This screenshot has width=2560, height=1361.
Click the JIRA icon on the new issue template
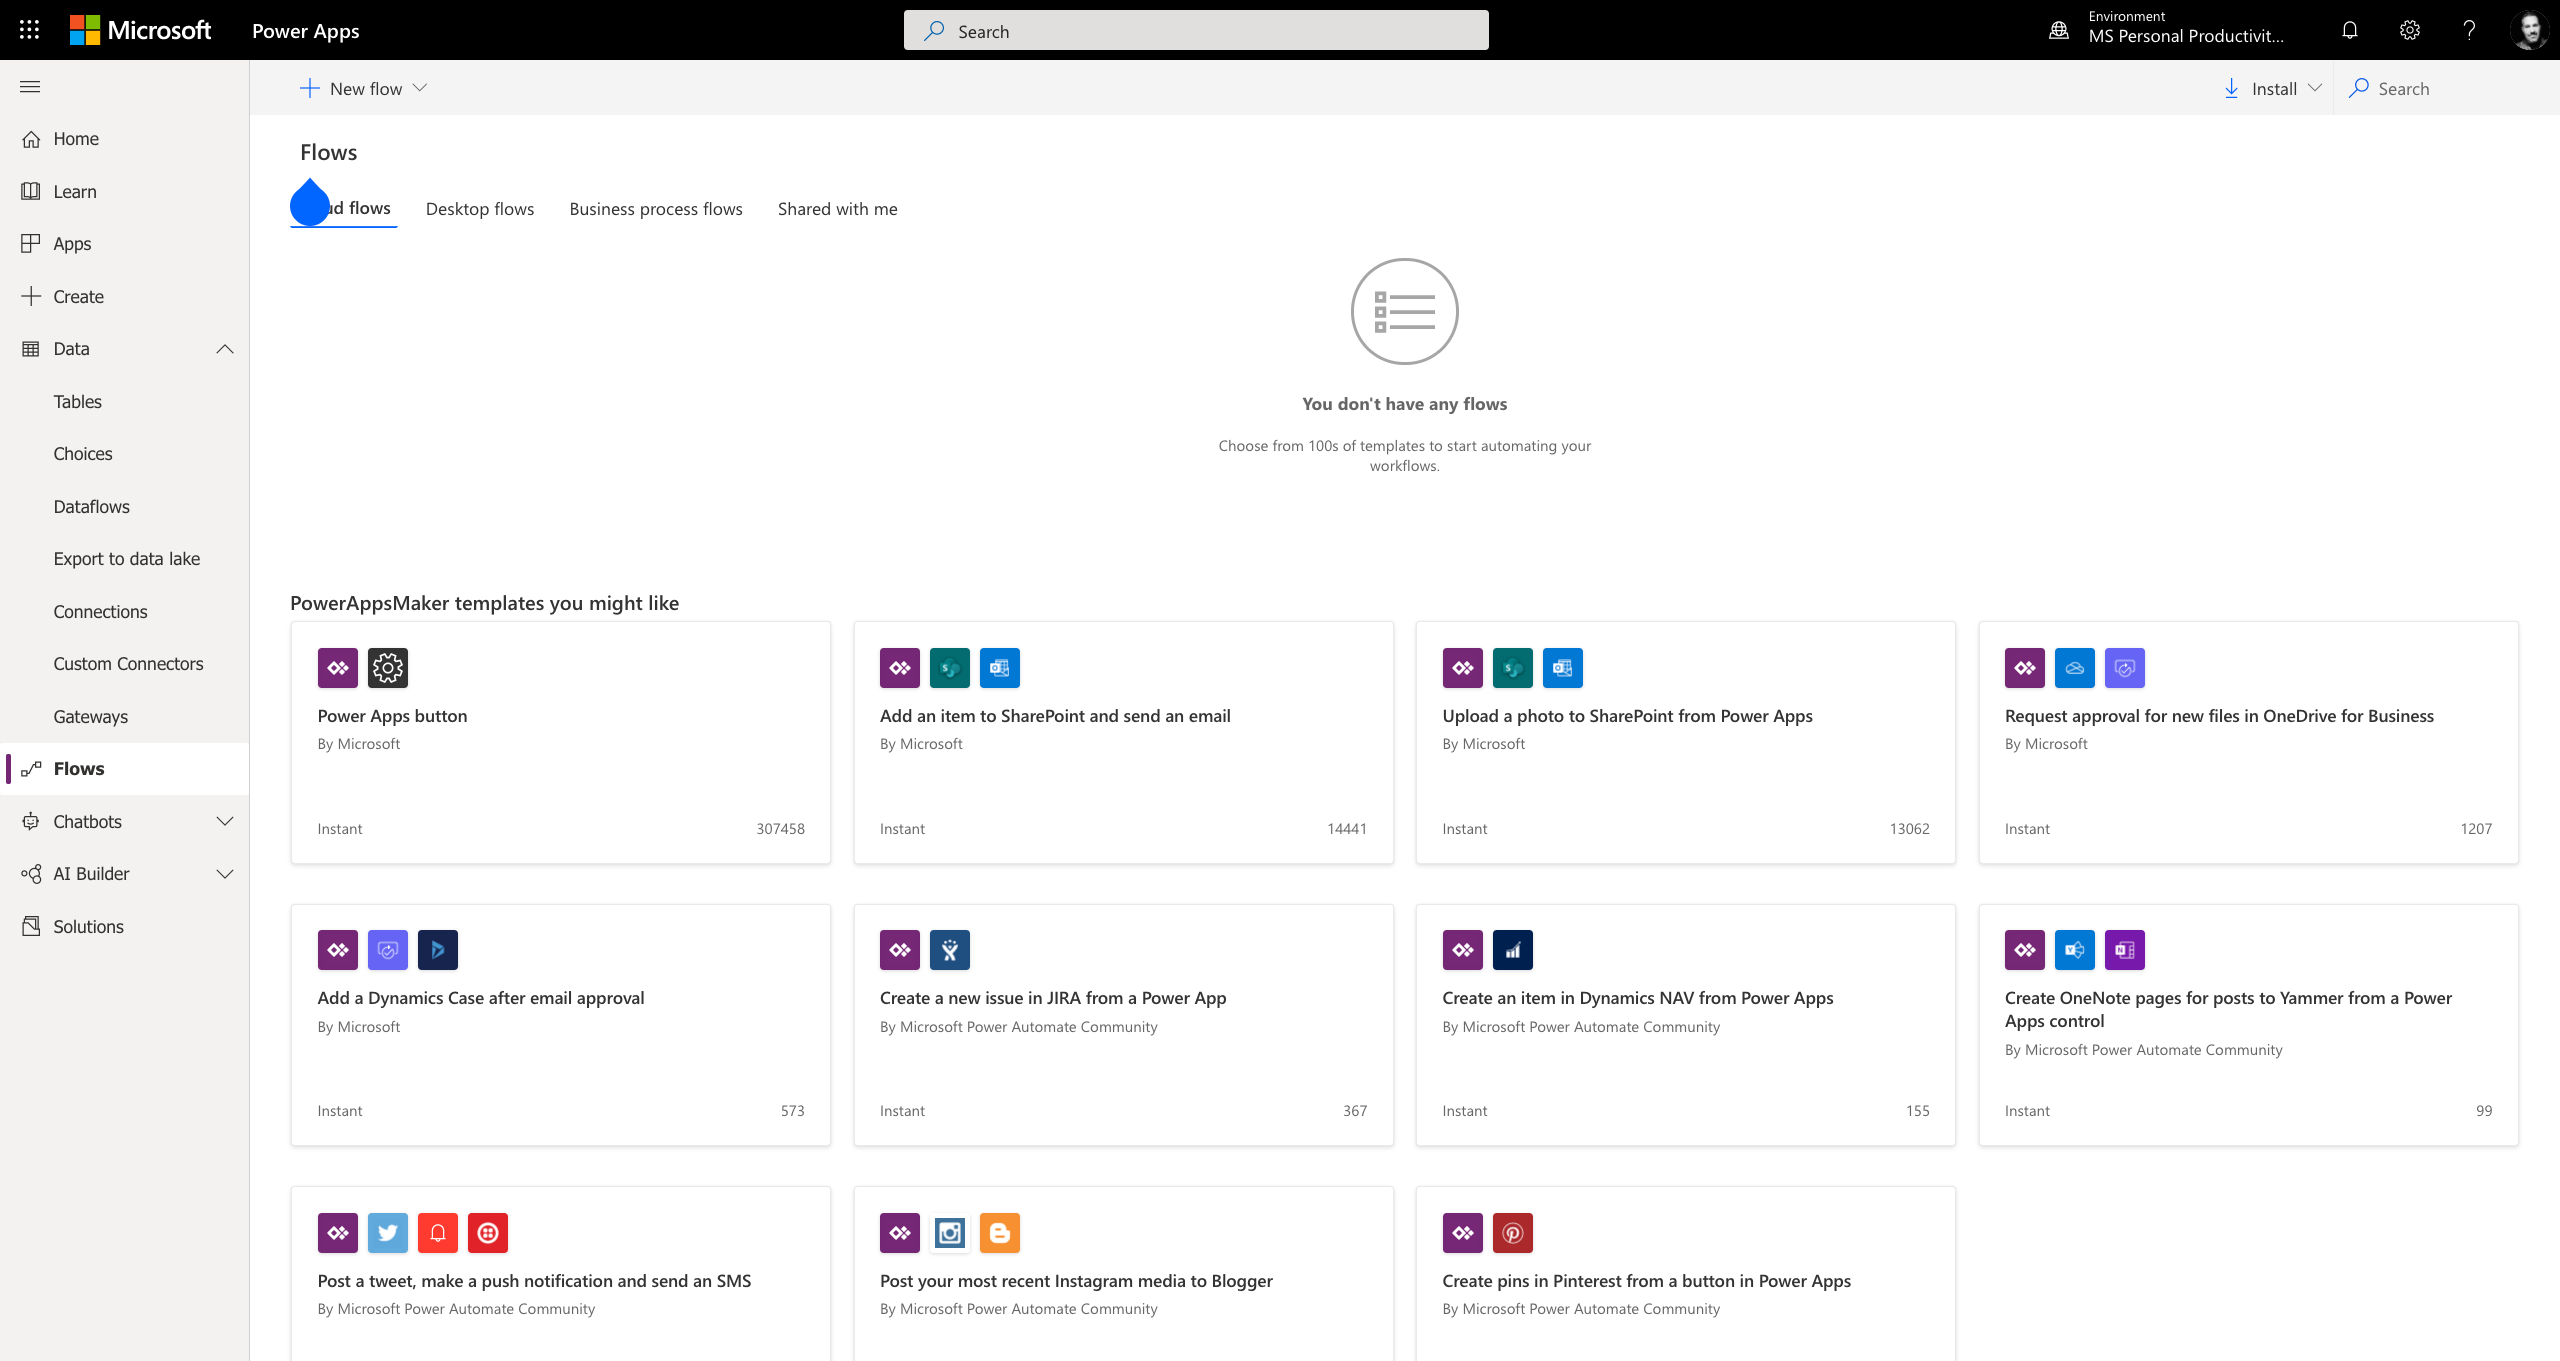coord(950,949)
